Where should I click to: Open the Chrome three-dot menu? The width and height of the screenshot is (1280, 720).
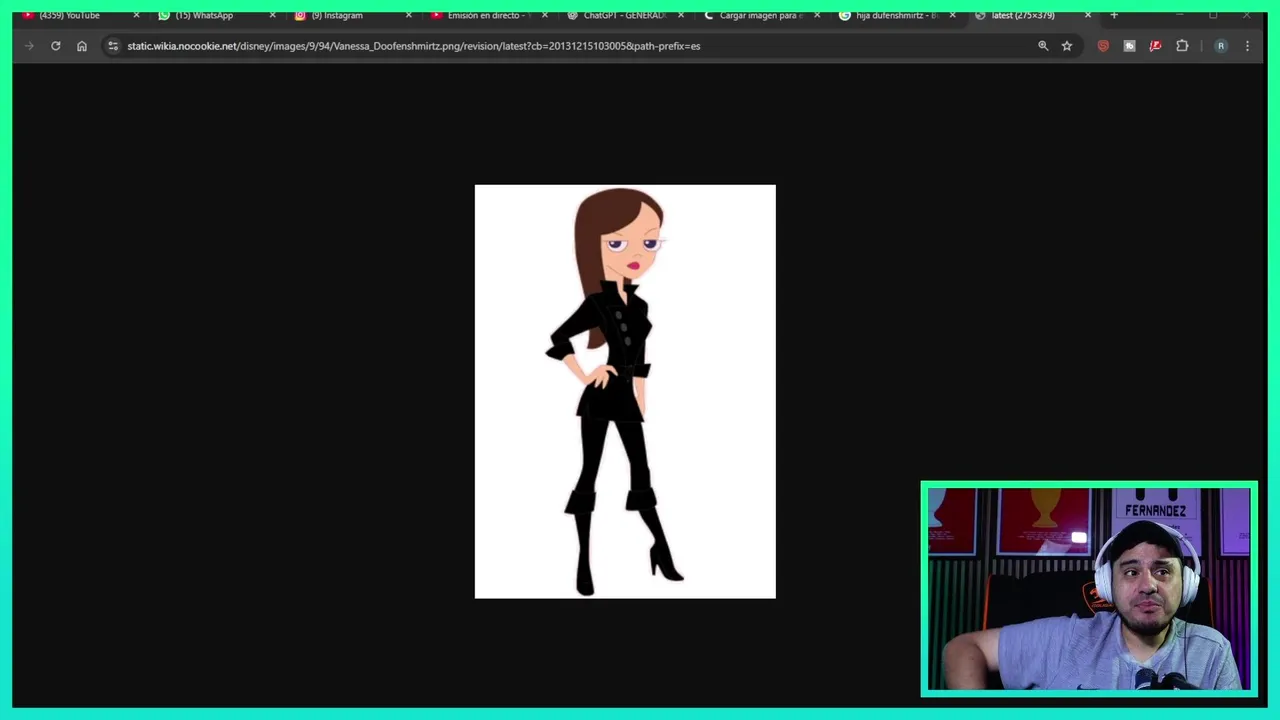(x=1247, y=46)
